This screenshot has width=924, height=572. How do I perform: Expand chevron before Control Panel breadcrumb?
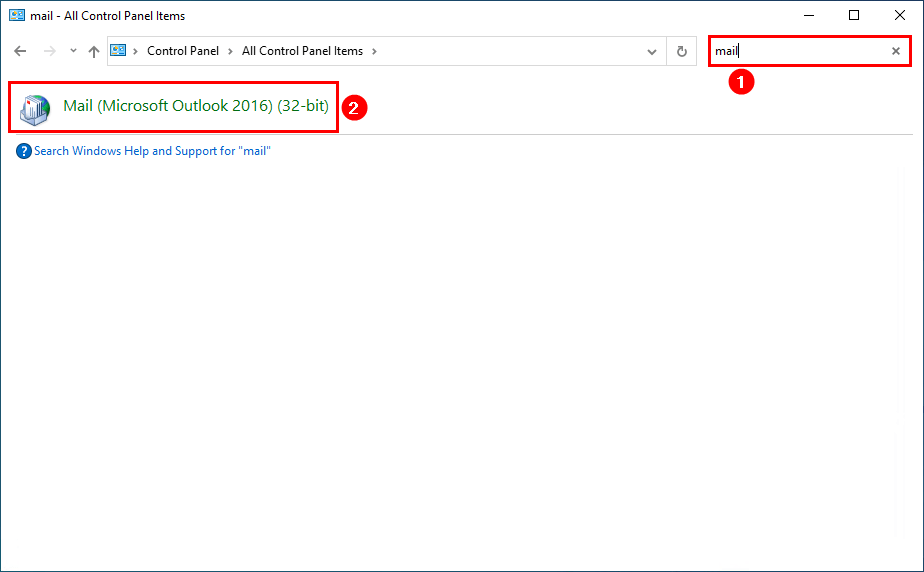point(135,51)
